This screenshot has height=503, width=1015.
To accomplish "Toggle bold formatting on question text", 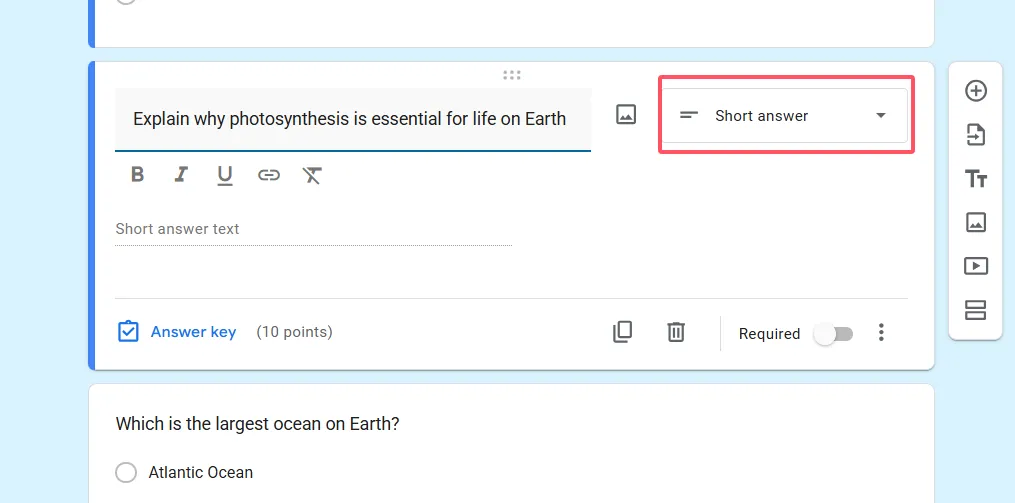I will point(138,175).
